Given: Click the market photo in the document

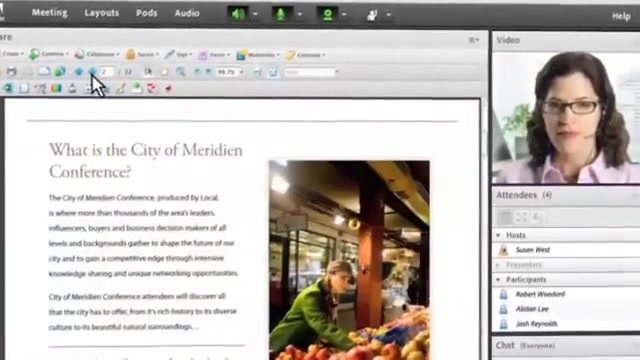Looking at the screenshot, I should [x=349, y=260].
